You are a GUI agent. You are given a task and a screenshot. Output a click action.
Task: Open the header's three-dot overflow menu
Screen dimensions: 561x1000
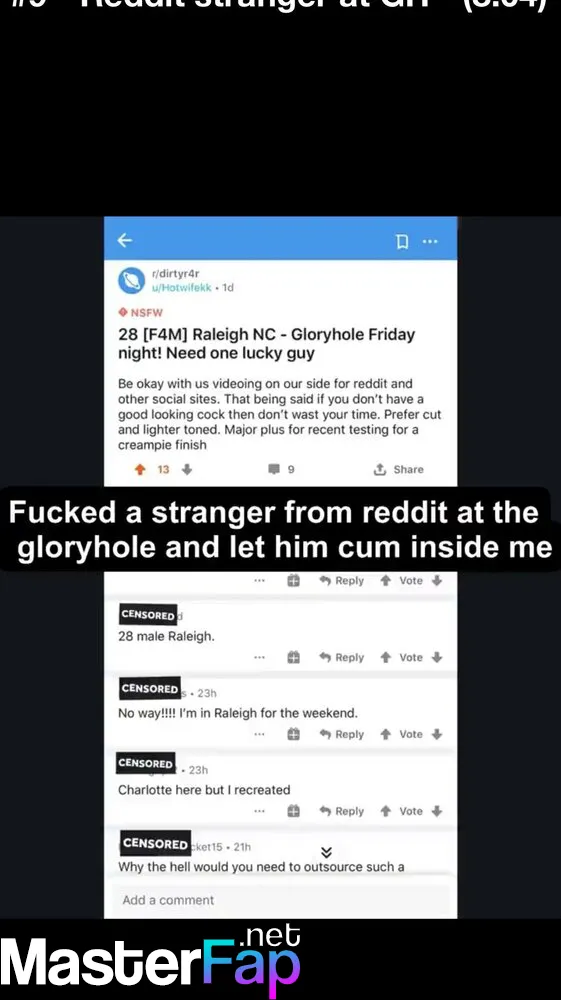click(430, 241)
